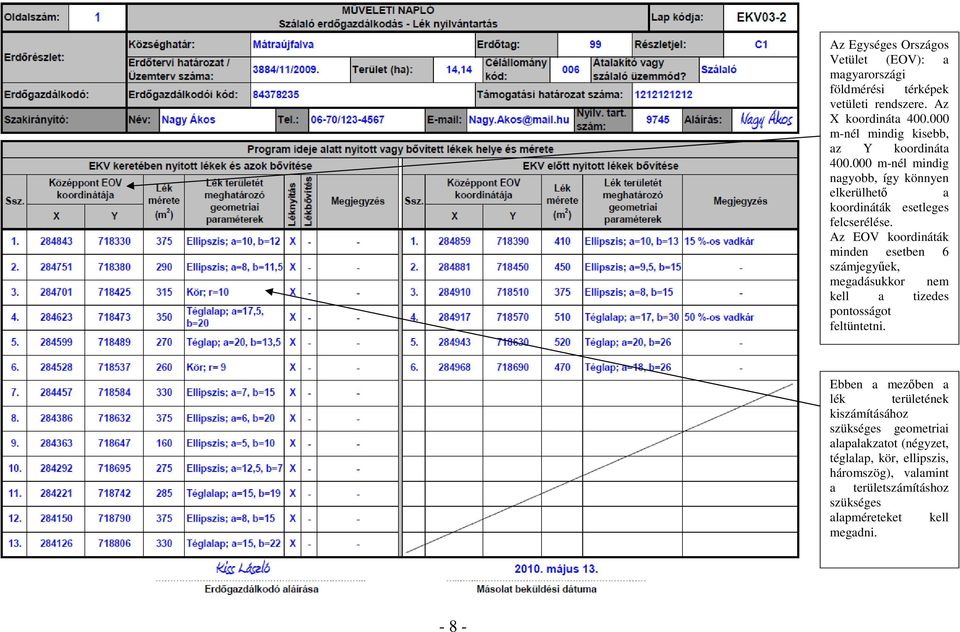960x632 pixels.
Task: Select the forest manager code 84378235
Action: (x=276, y=95)
